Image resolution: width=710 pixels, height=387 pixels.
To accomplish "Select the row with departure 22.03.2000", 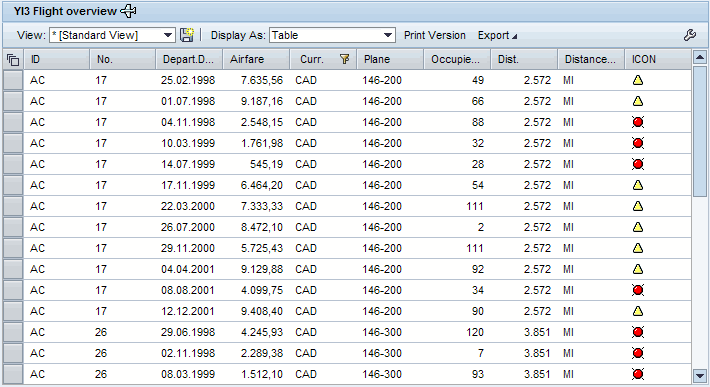I will pos(13,206).
